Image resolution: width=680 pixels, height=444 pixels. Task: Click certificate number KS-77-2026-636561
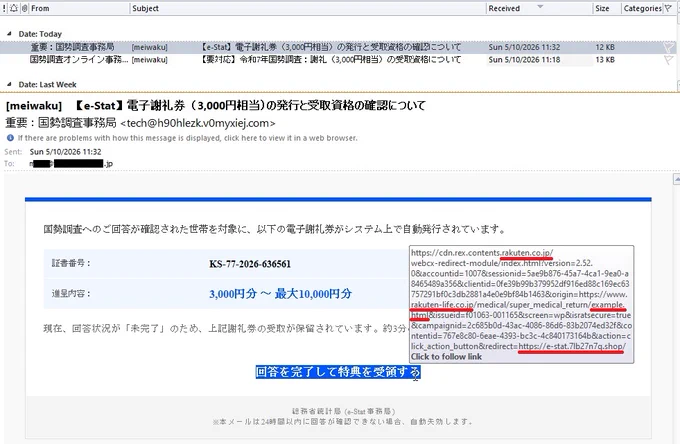(250, 264)
